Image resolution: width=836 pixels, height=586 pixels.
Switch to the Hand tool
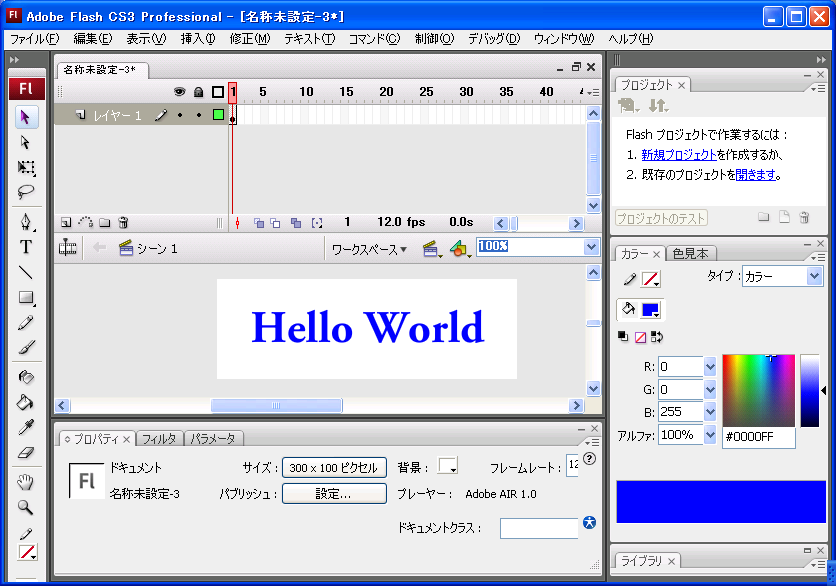point(26,482)
